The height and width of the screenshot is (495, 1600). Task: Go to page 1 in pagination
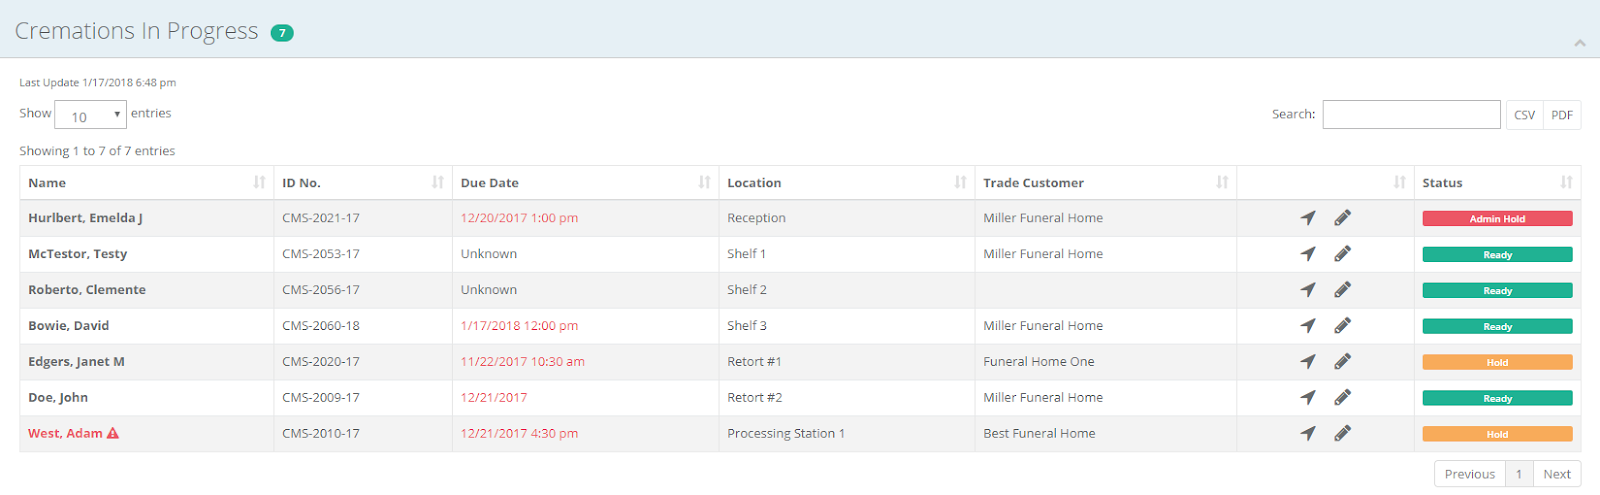pos(1518,474)
